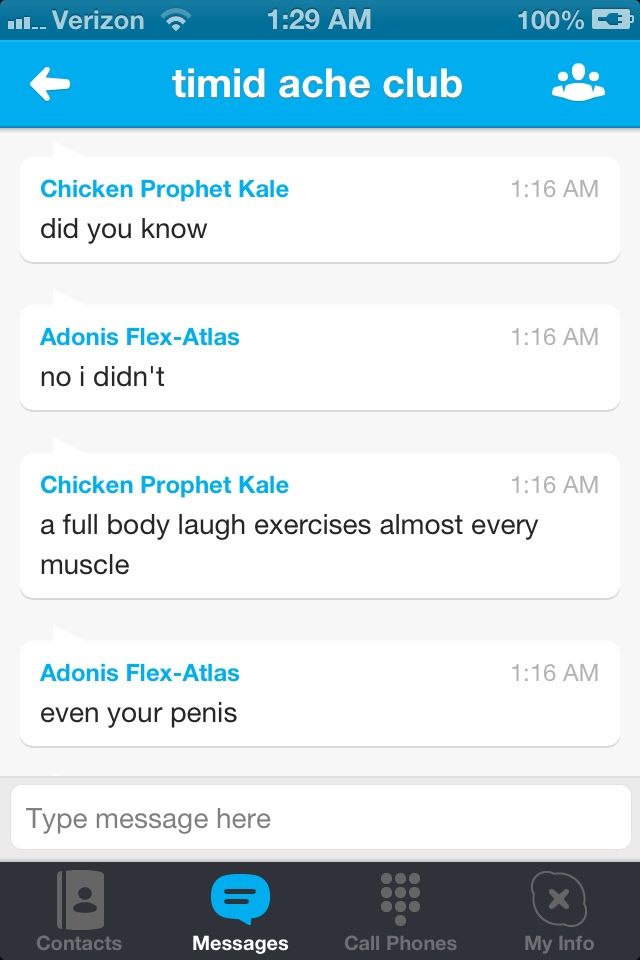Viewport: 640px width, 960px height.
Task: Tap sender name above "did you know"
Action: coord(164,189)
